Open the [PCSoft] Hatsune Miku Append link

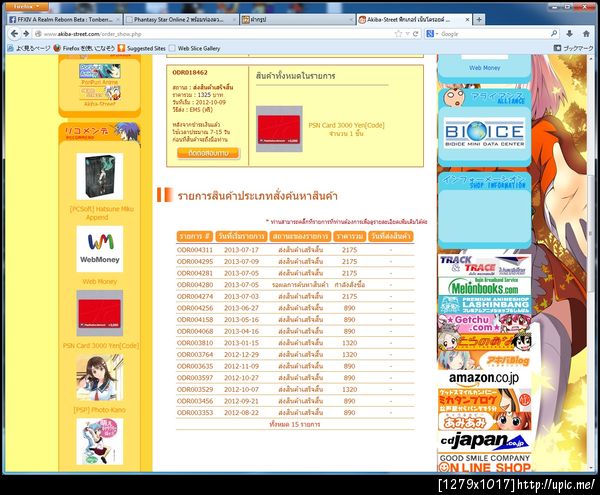tap(101, 213)
